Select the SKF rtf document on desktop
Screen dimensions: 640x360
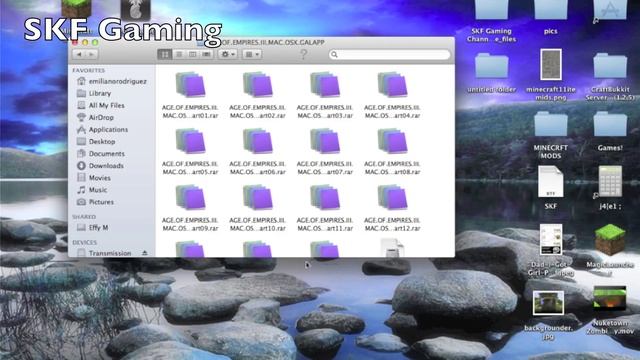(x=551, y=182)
